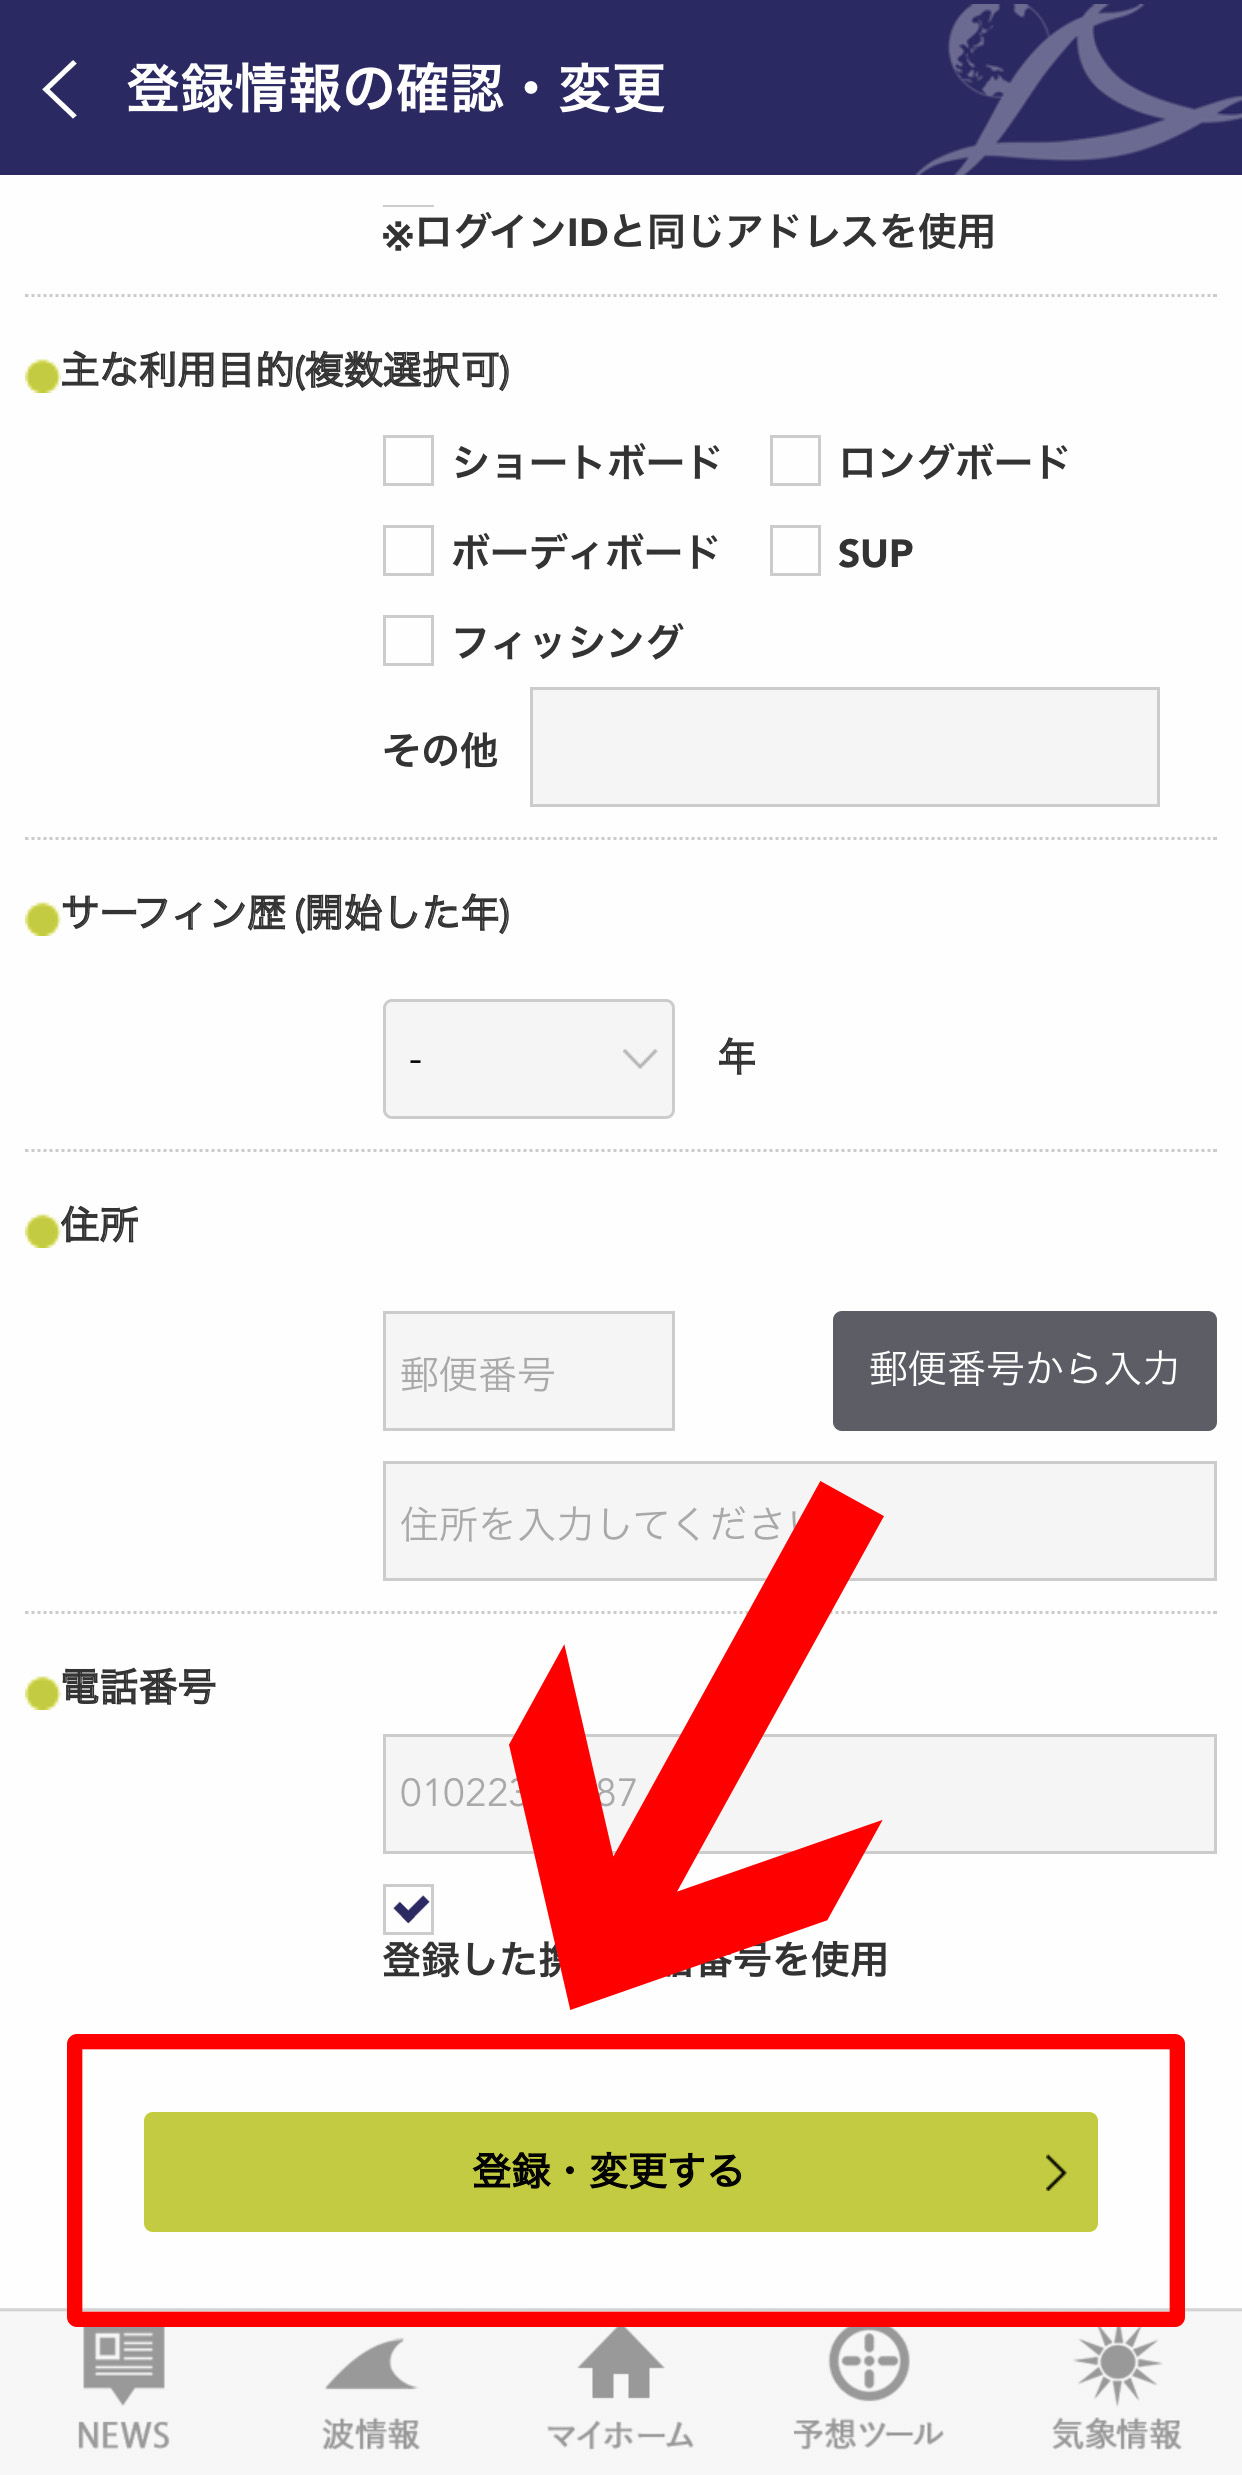Click the 郵便番号から入力 button
This screenshot has height=2475, width=1242.
tap(1025, 1371)
